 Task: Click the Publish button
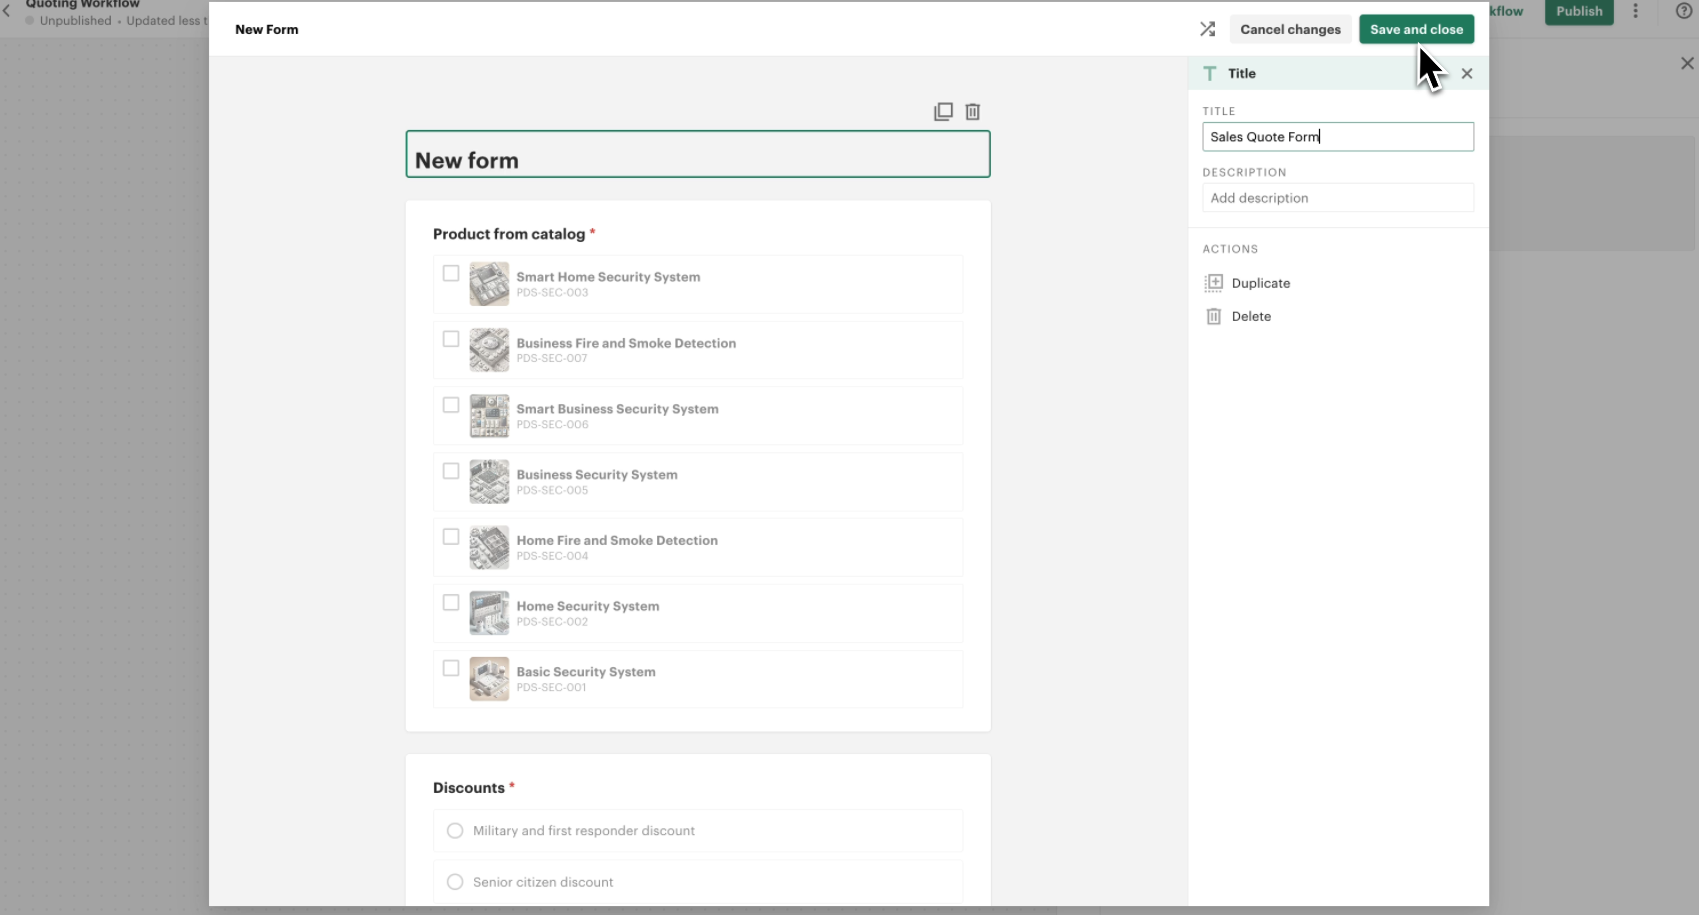1578,11
